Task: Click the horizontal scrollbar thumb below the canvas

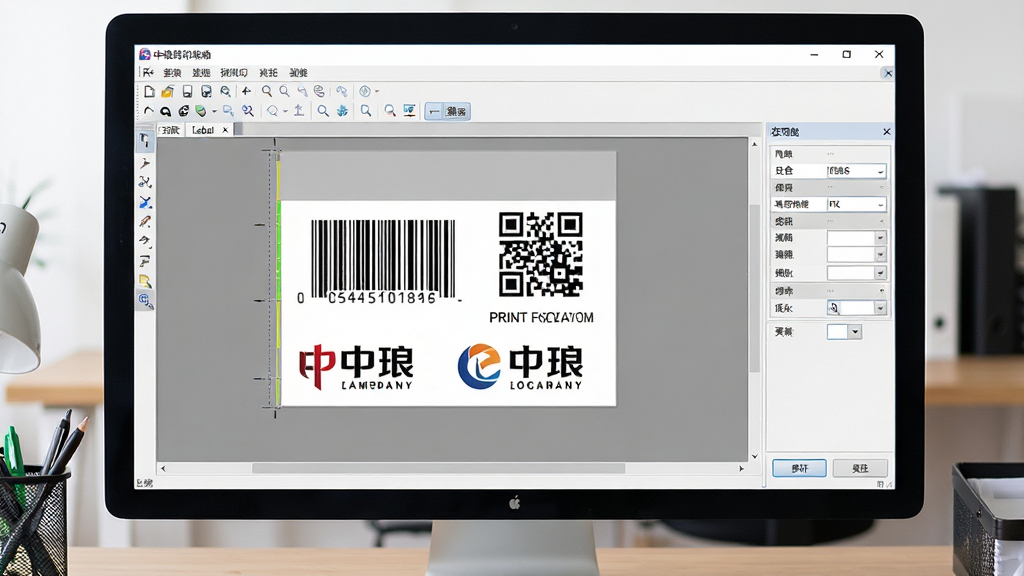Action: 439,468
